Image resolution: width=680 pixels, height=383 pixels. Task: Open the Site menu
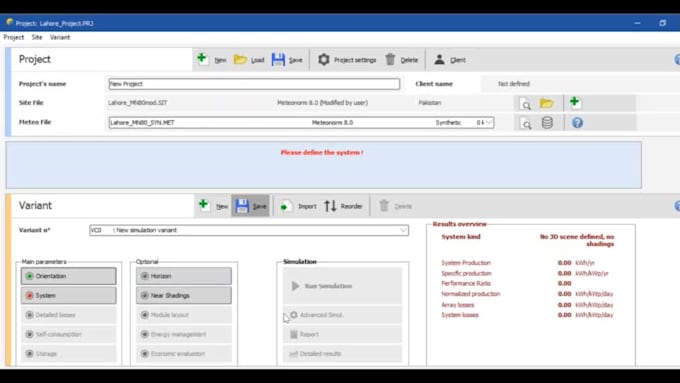click(x=37, y=37)
